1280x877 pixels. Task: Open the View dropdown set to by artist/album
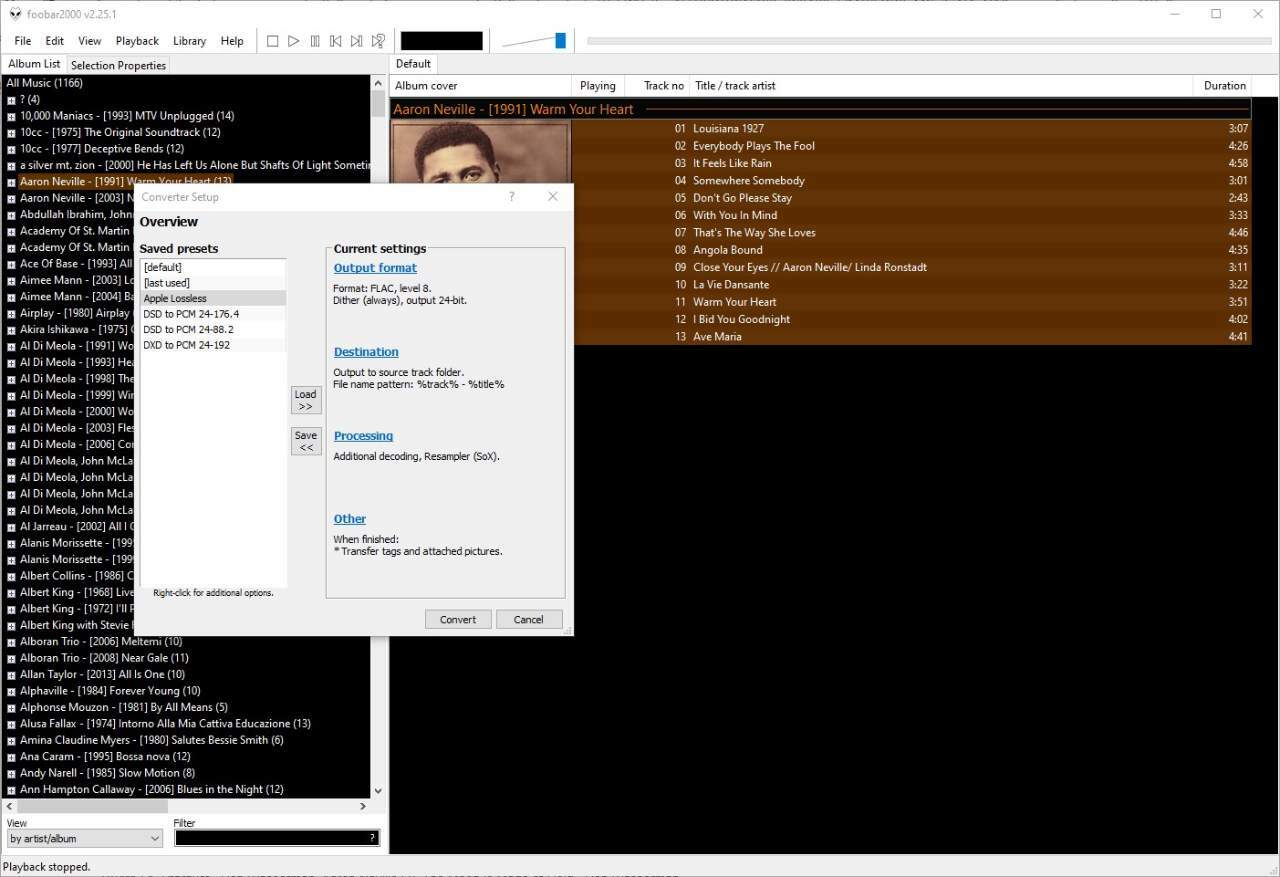(84, 838)
